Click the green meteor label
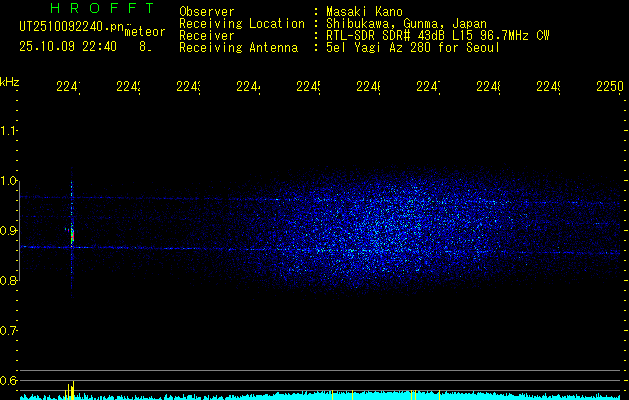Viewport: 629px width, 400px height. [144, 32]
